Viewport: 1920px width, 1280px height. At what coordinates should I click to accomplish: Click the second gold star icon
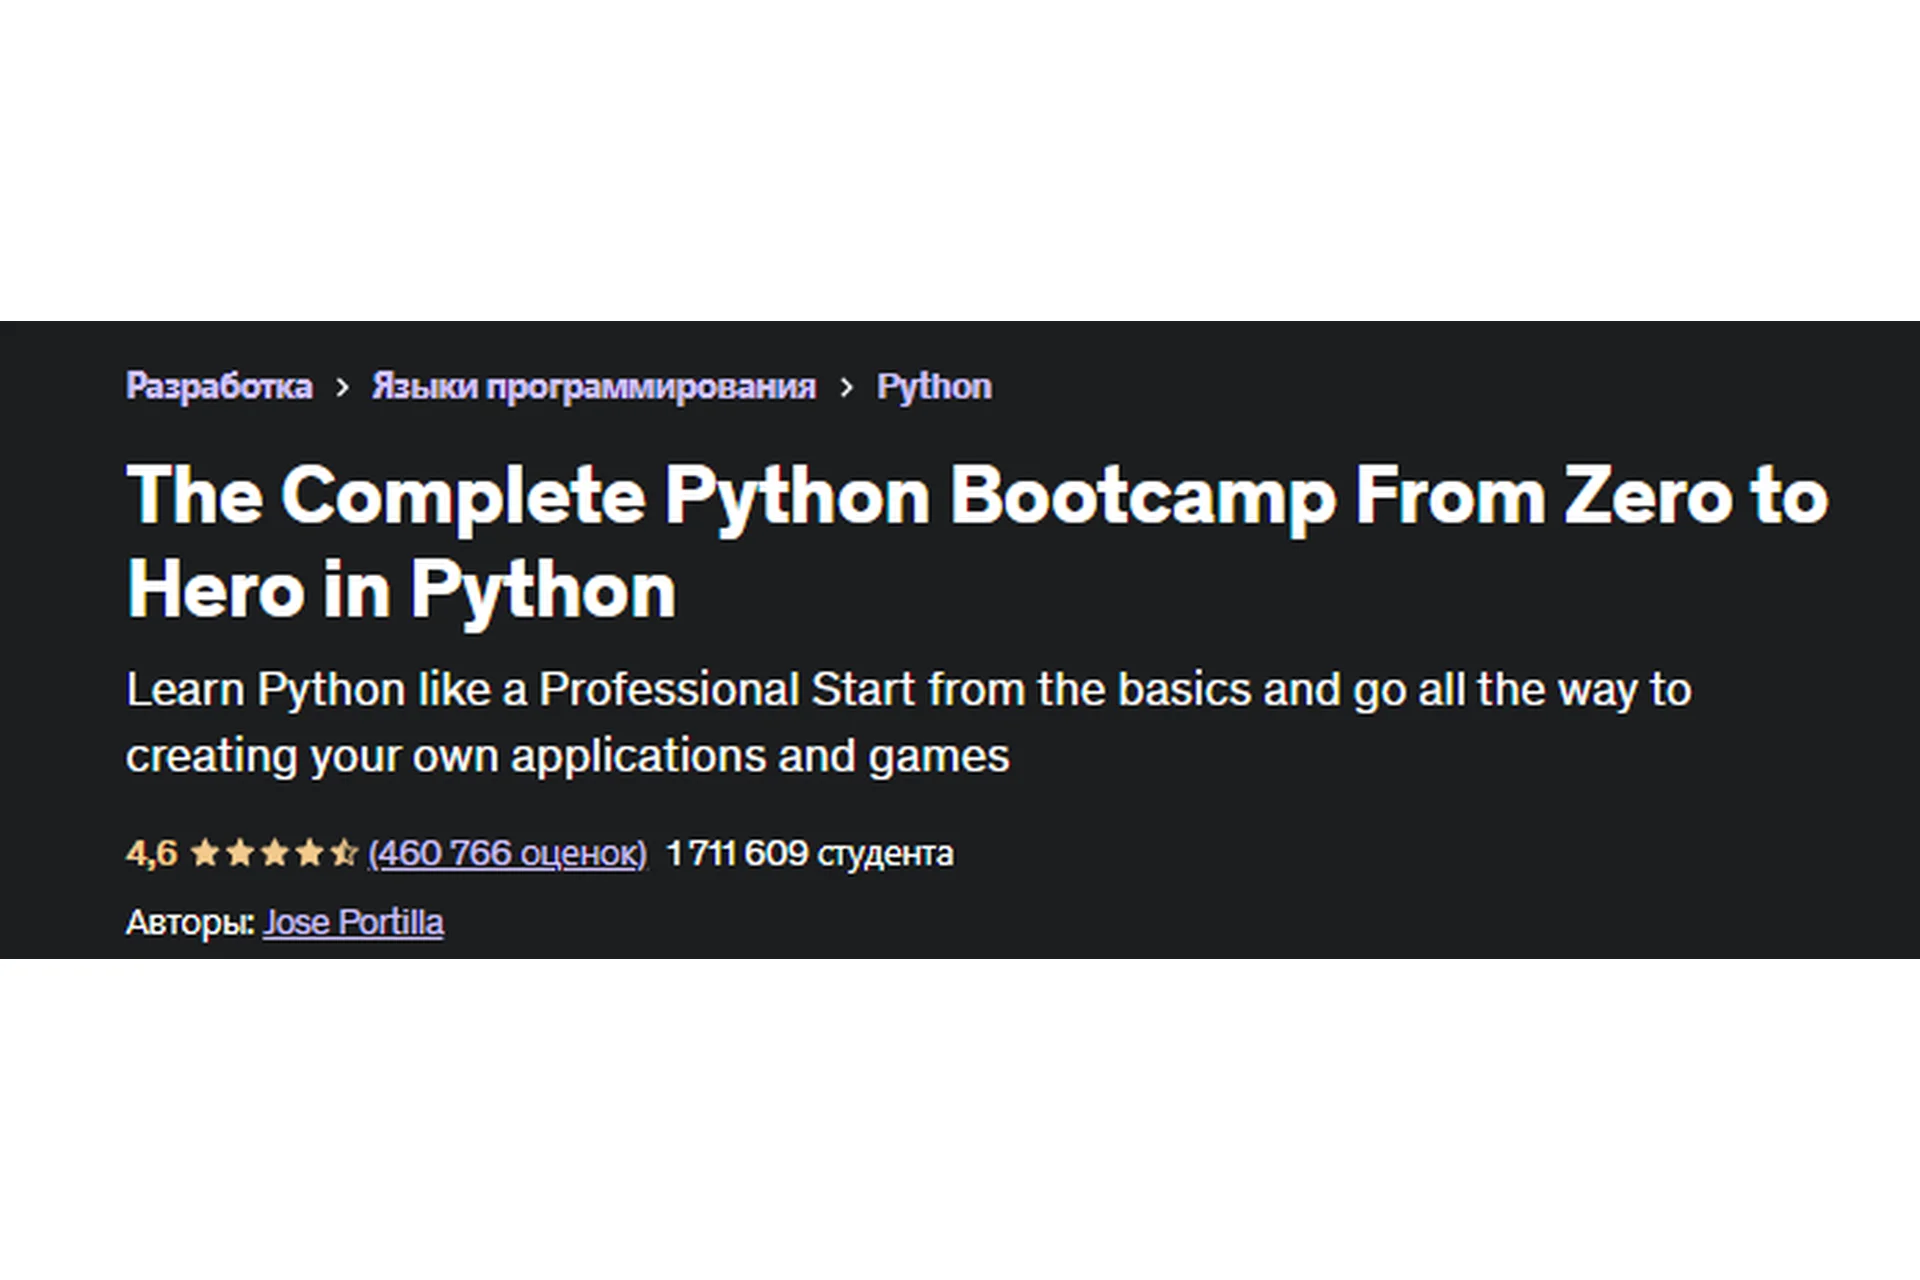[x=240, y=854]
